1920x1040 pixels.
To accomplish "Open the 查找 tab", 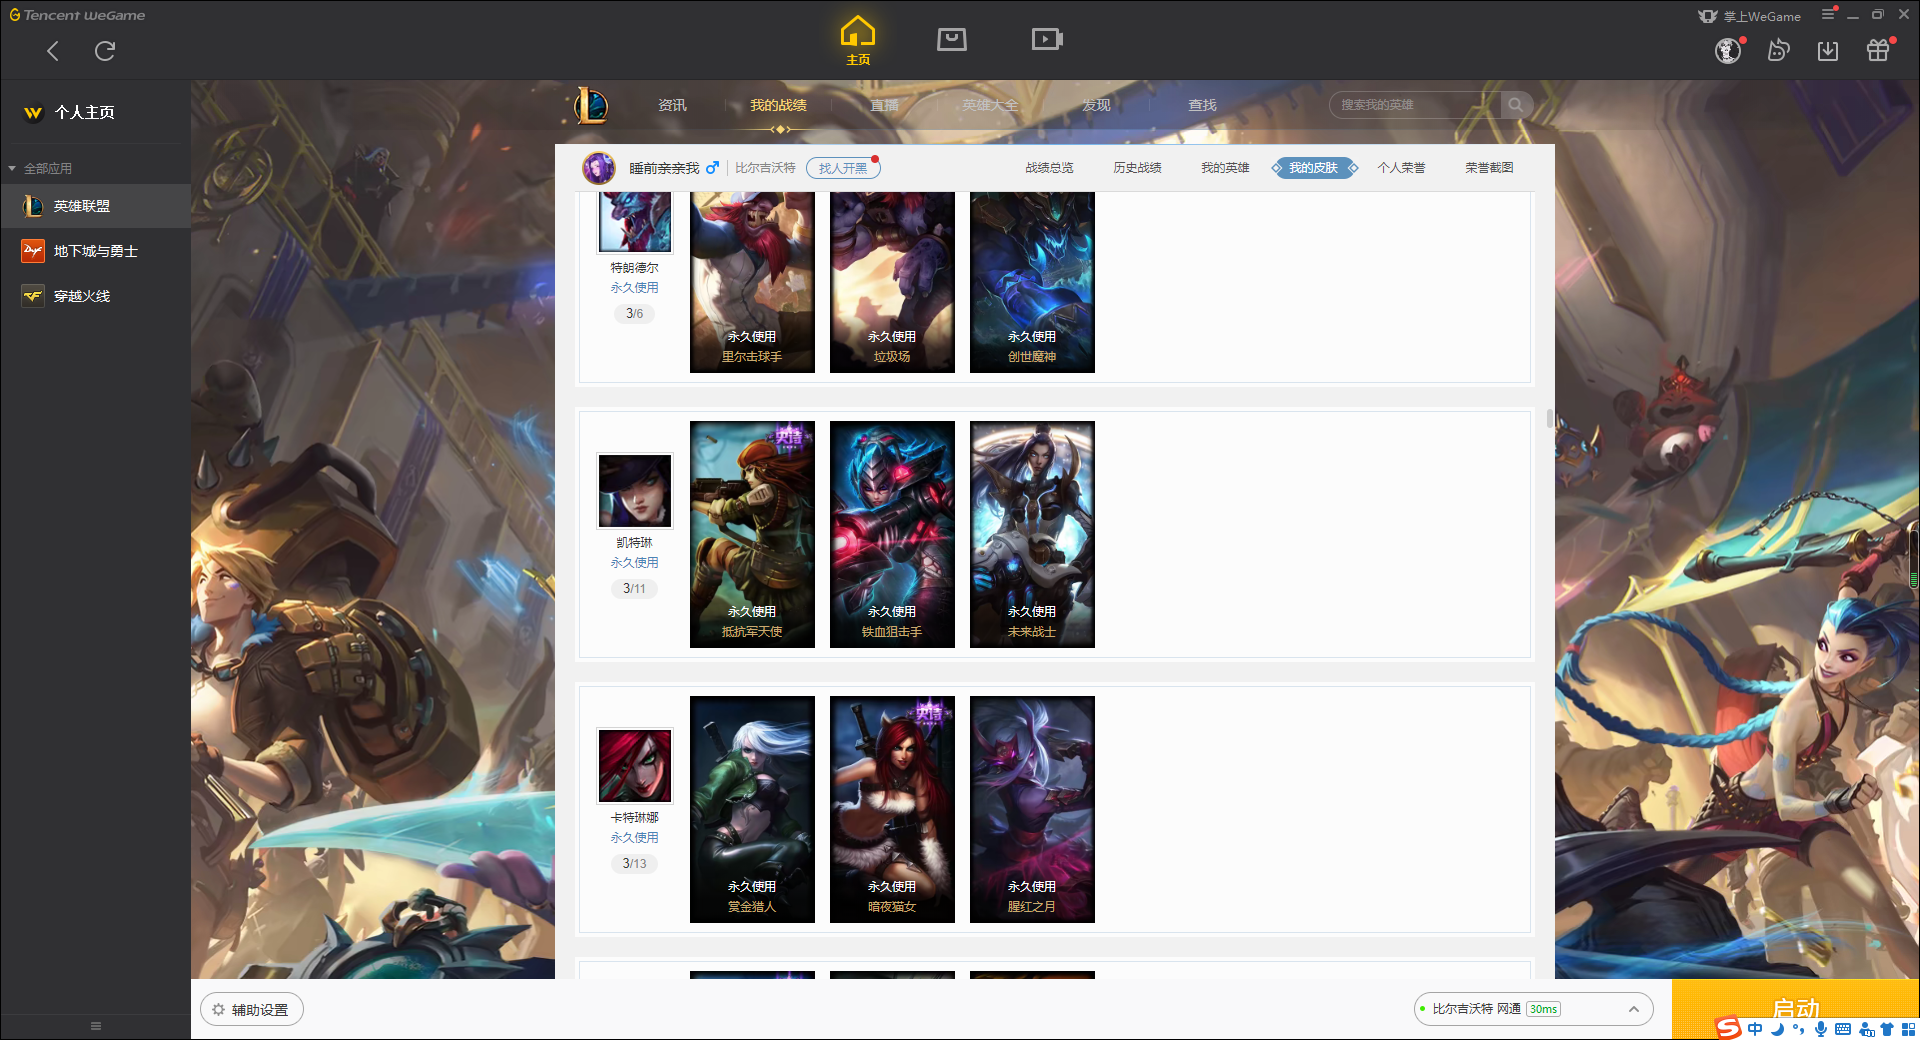I will 1202,105.
